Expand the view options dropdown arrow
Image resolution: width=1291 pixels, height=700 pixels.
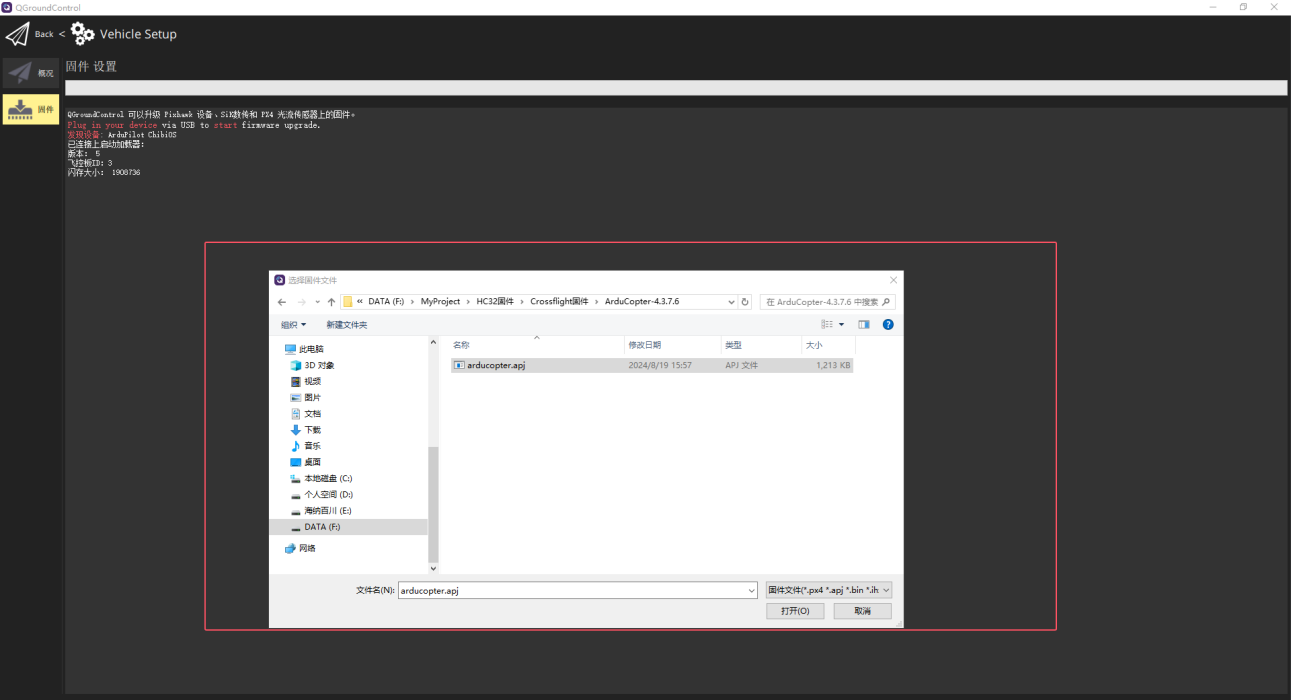coord(841,324)
